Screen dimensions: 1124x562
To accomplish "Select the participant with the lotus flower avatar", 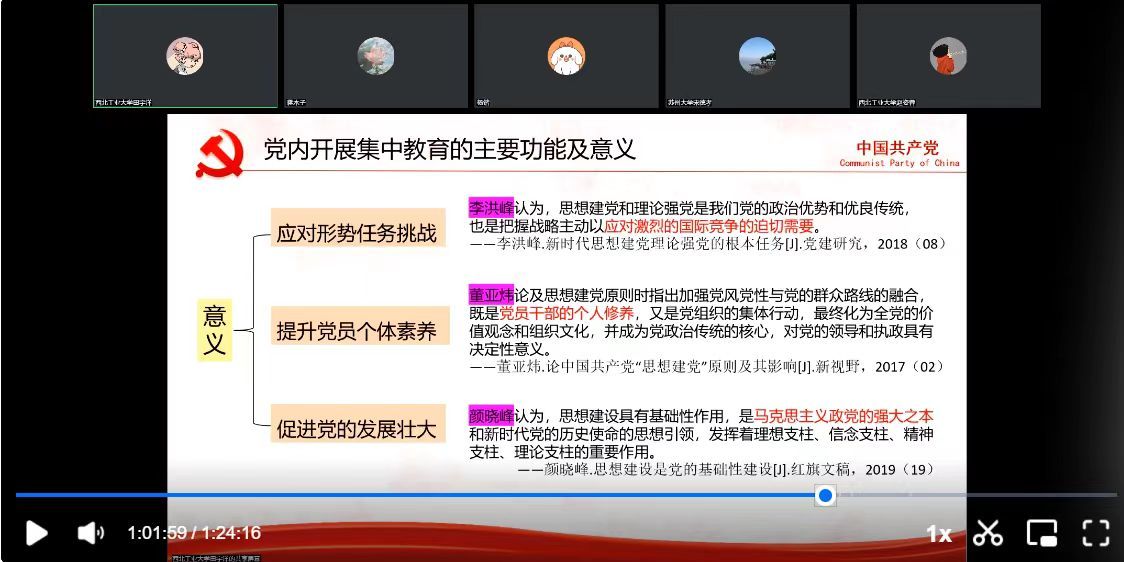I will pyautogui.click(x=376, y=56).
